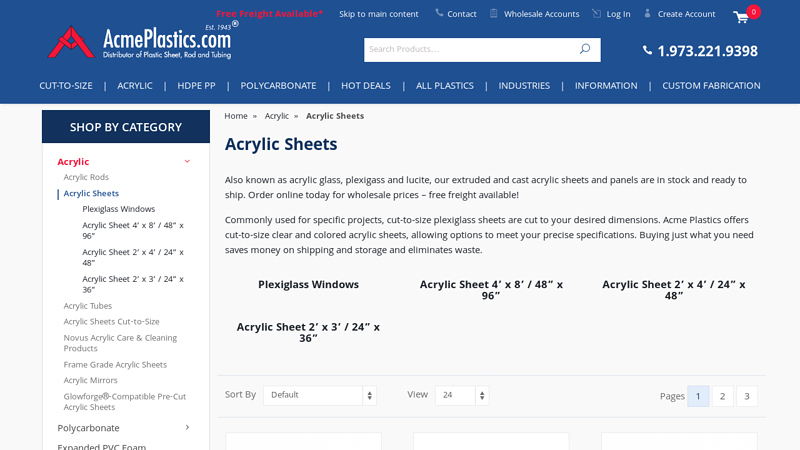Click the Wholesale Accounts clipboard icon
800x450 pixels.
[x=493, y=13]
